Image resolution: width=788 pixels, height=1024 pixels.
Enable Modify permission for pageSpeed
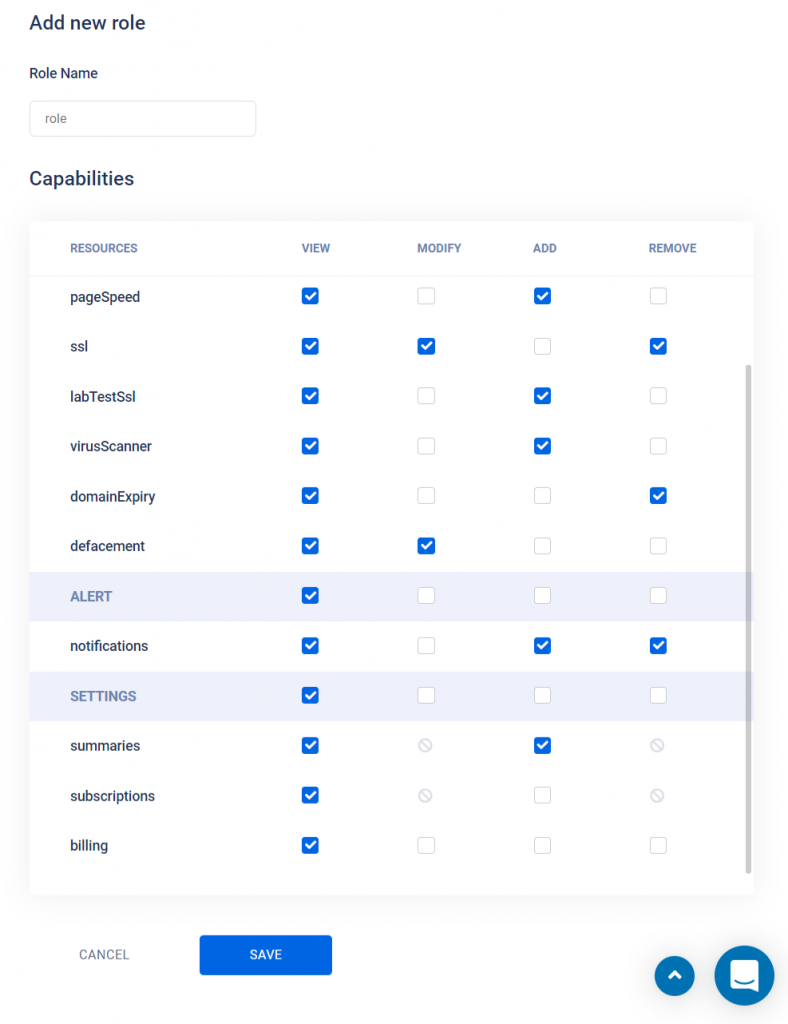click(x=426, y=296)
